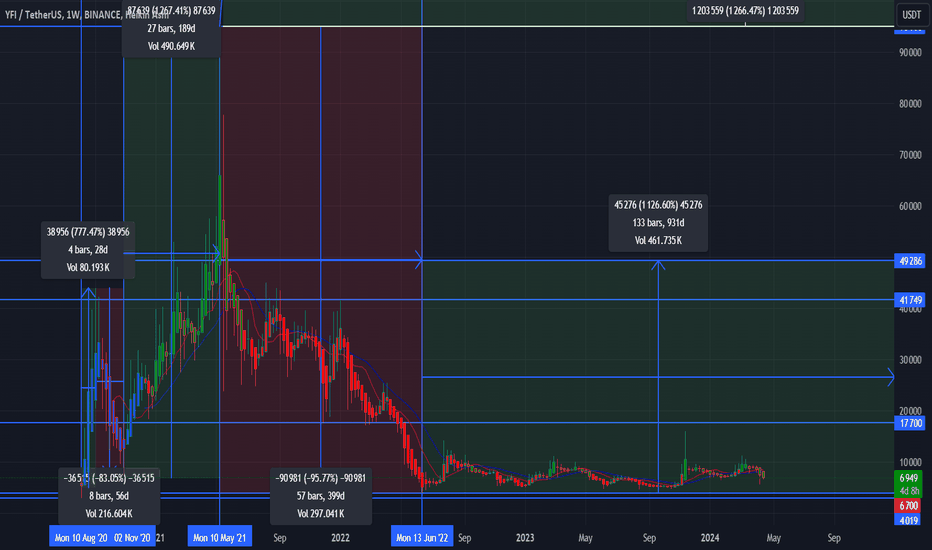
Task: Select the 87639 (1267.41%) measurement box
Action: 171,29
